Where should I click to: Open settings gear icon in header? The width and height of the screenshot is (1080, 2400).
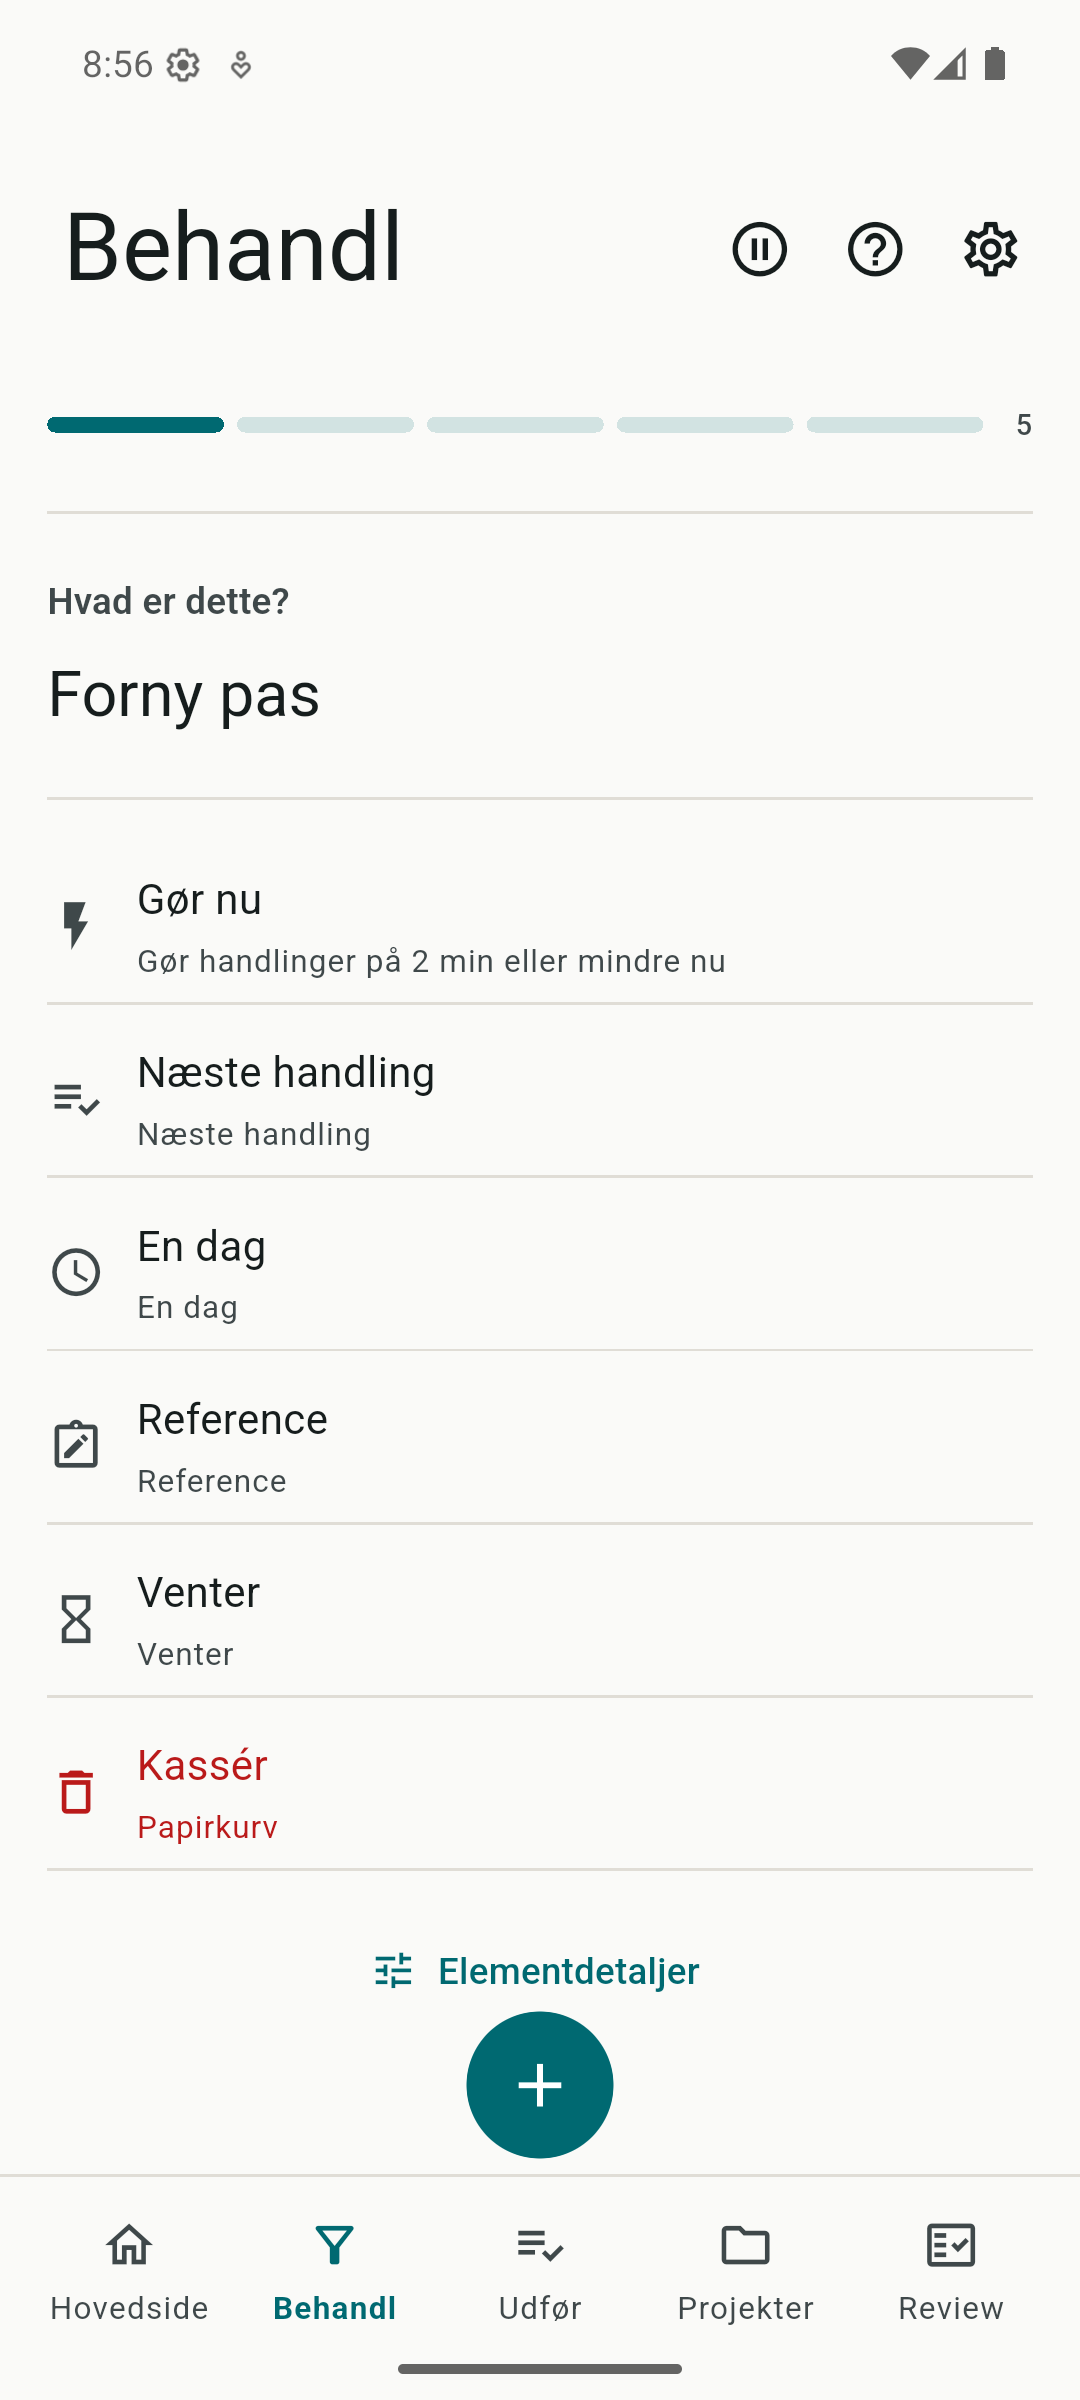[990, 249]
